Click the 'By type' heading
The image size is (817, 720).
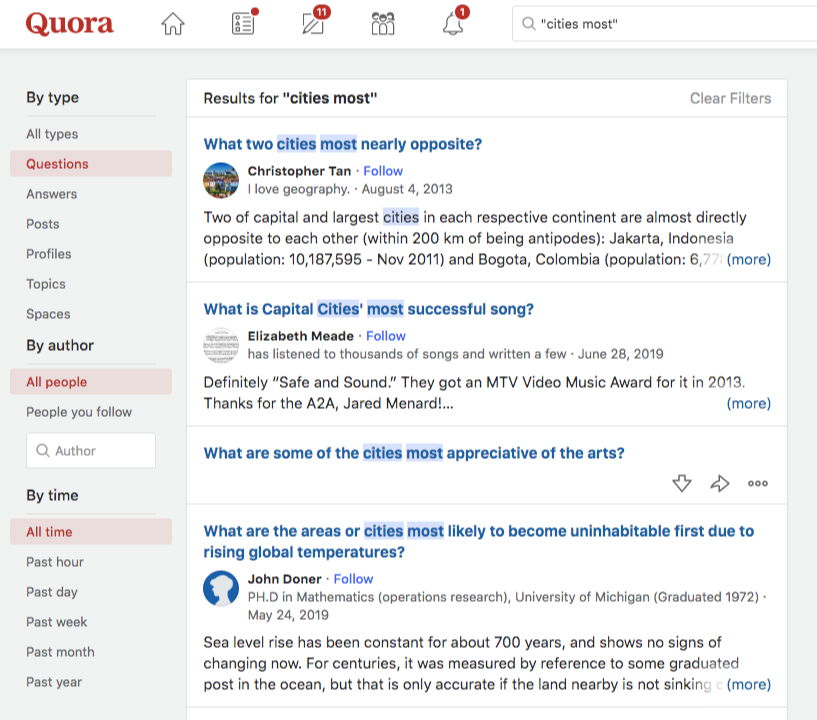53,97
